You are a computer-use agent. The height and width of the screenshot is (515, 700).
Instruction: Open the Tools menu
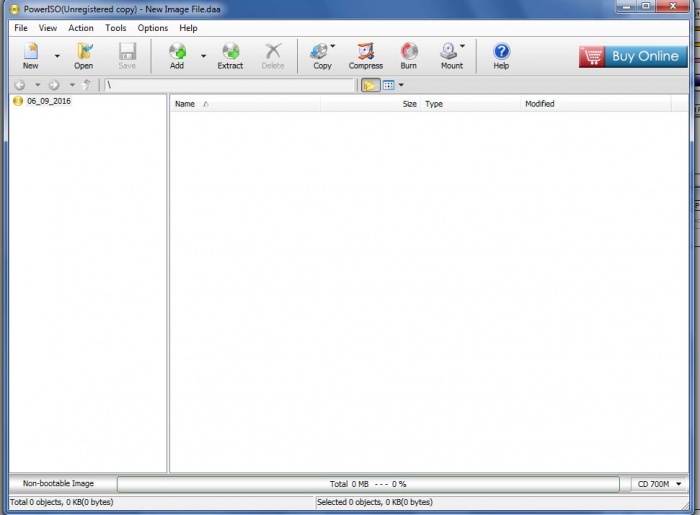[116, 28]
